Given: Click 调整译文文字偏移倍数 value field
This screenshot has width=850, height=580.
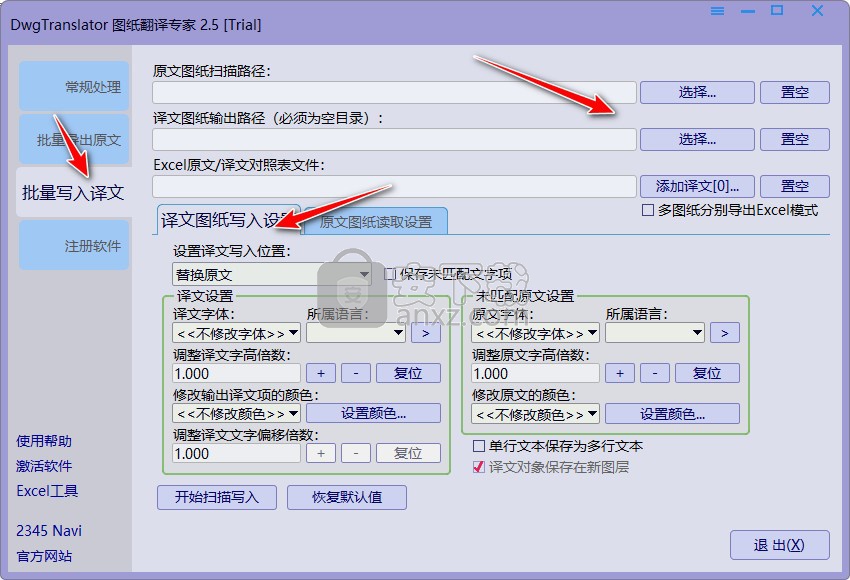Looking at the screenshot, I should point(236,453).
